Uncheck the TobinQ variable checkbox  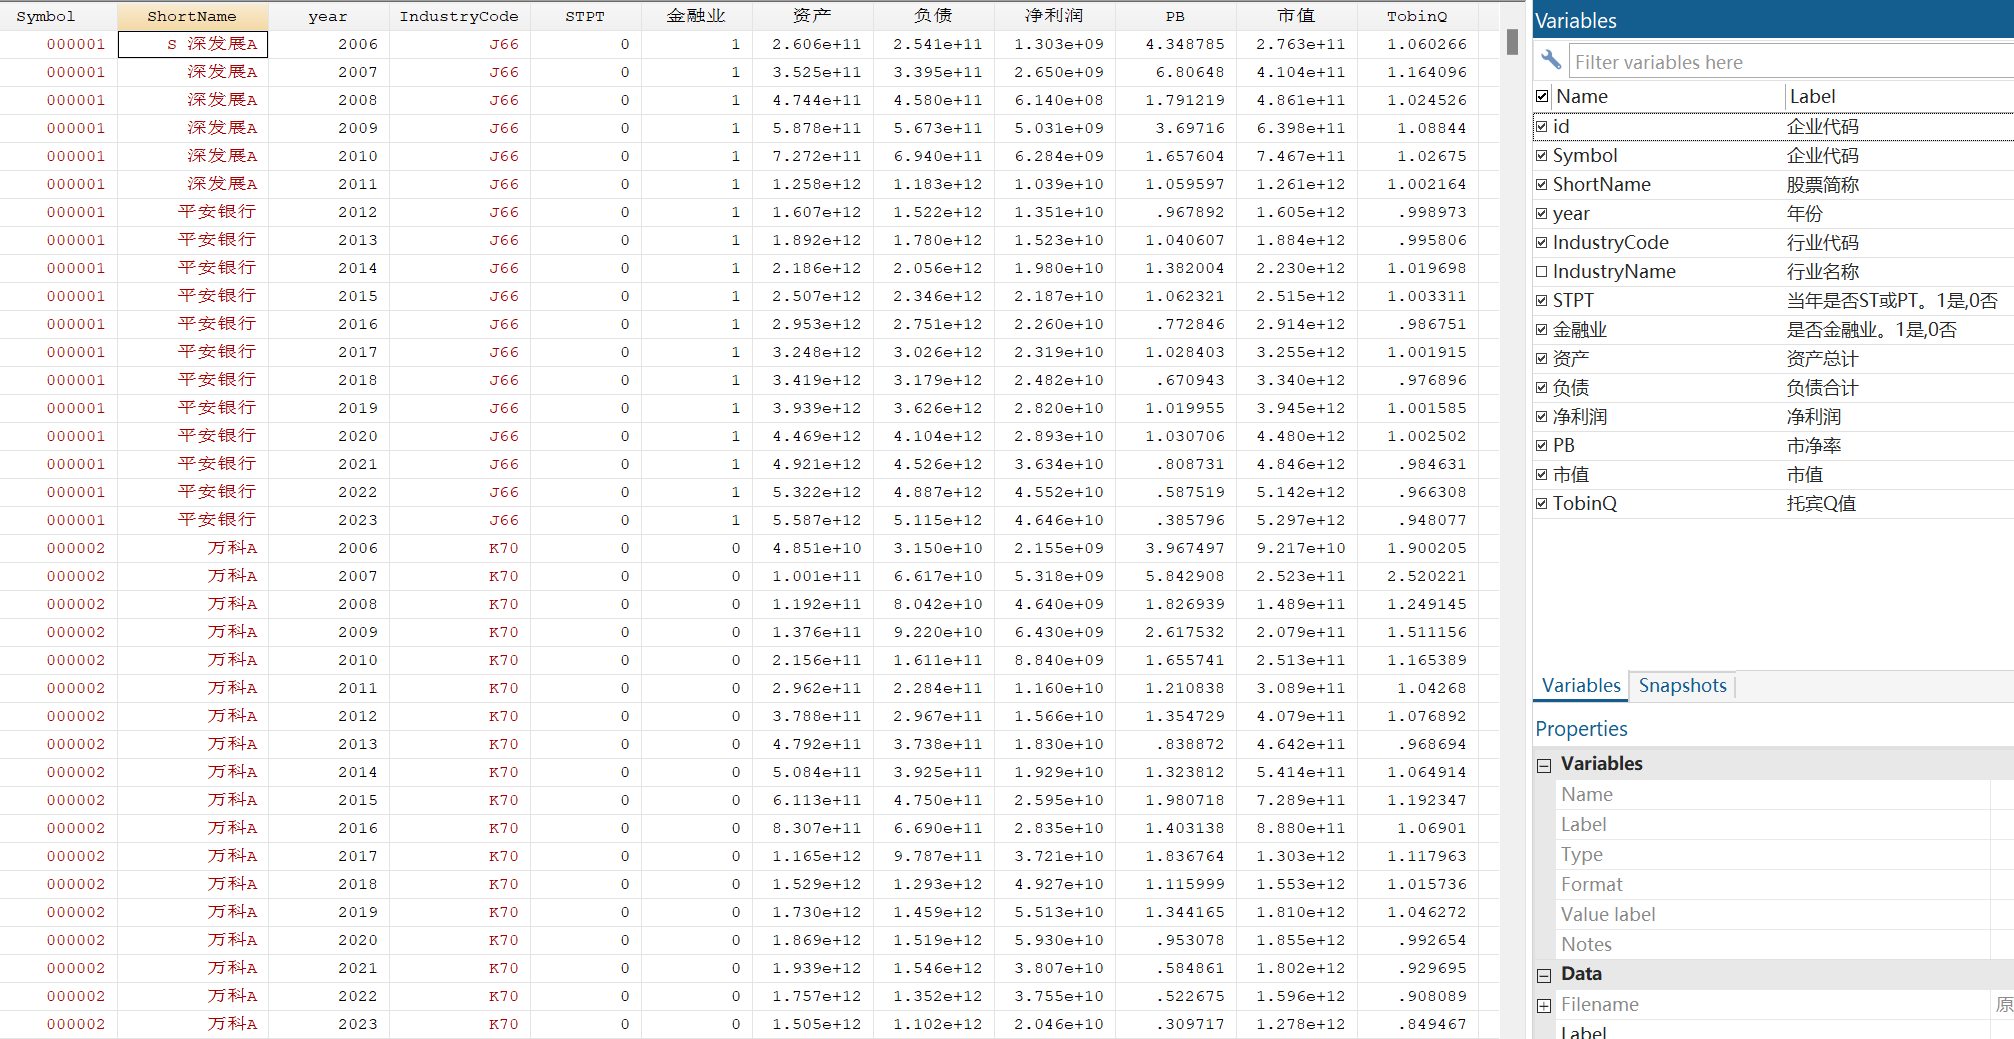pyautogui.click(x=1542, y=504)
